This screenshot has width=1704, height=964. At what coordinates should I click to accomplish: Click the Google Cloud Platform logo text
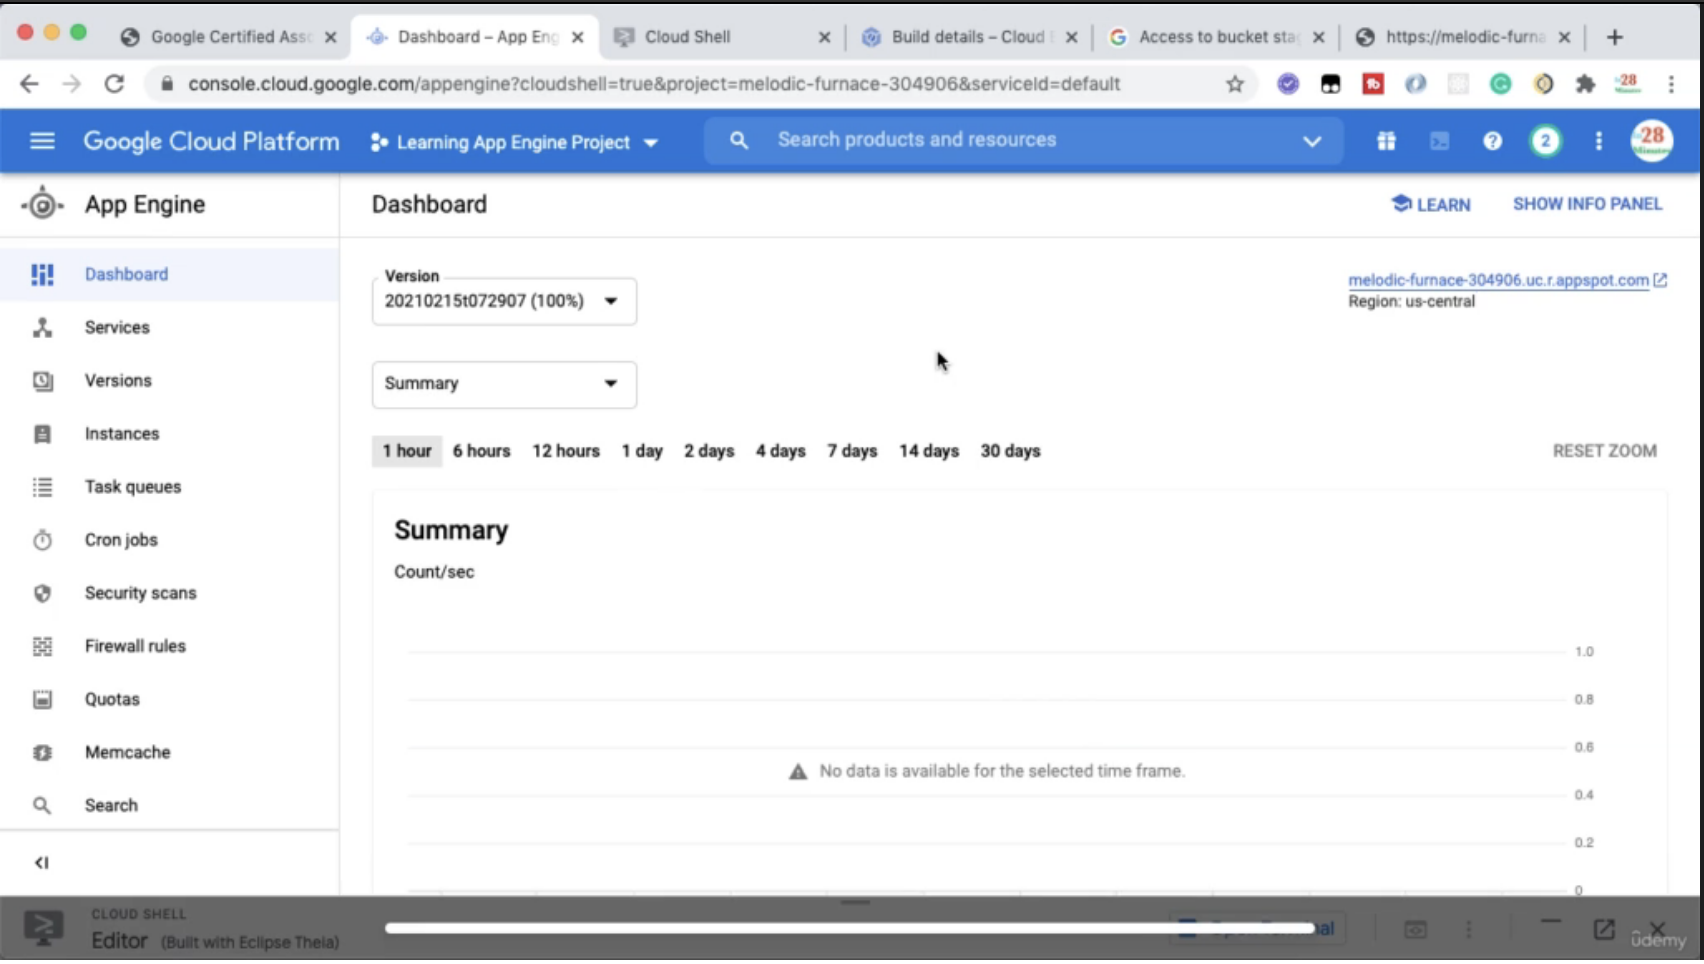(211, 141)
